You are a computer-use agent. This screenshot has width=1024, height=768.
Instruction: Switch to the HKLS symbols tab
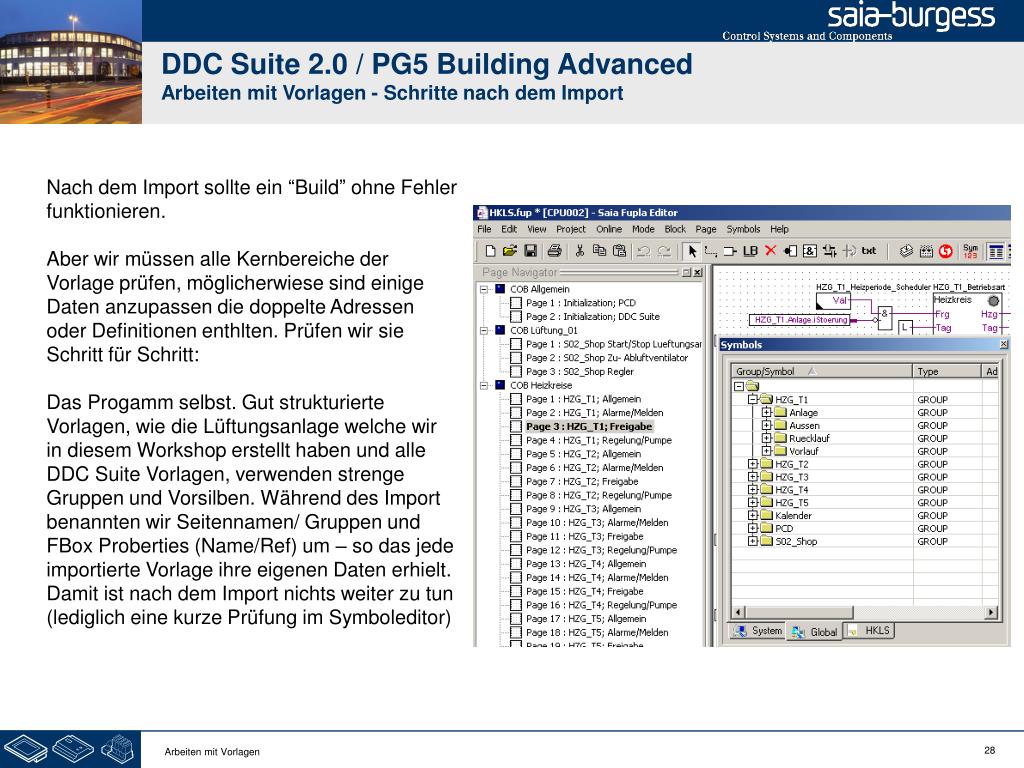[x=870, y=631]
